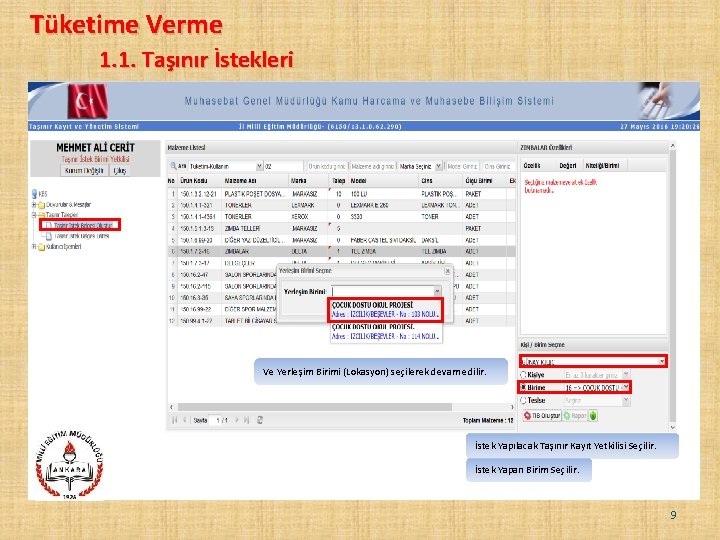This screenshot has height=540, width=720.
Task: Jump to the last page with the pager icon
Action: tap(247, 420)
